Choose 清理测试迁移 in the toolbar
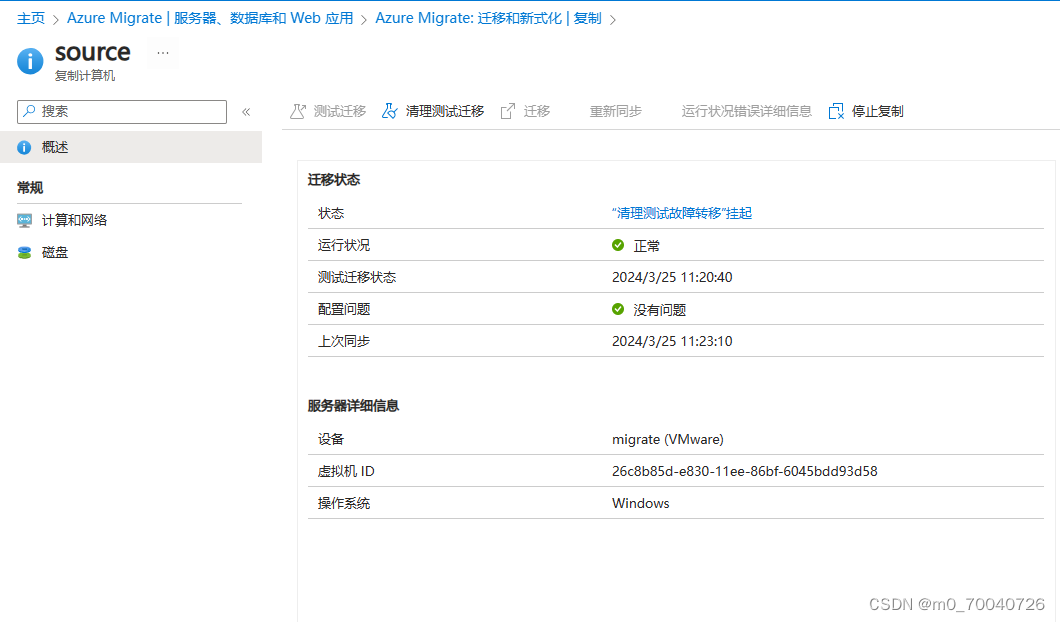Screen dimensions: 1060x622 click(x=433, y=111)
